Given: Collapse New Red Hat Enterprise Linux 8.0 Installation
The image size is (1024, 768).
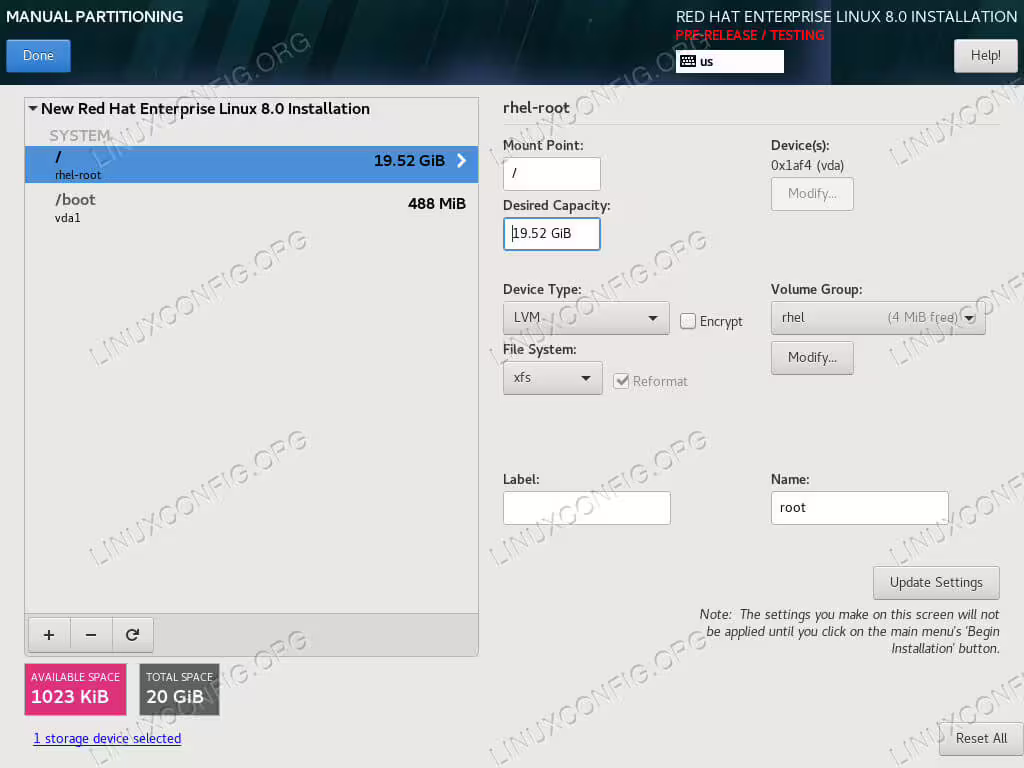Looking at the screenshot, I should pos(33,108).
